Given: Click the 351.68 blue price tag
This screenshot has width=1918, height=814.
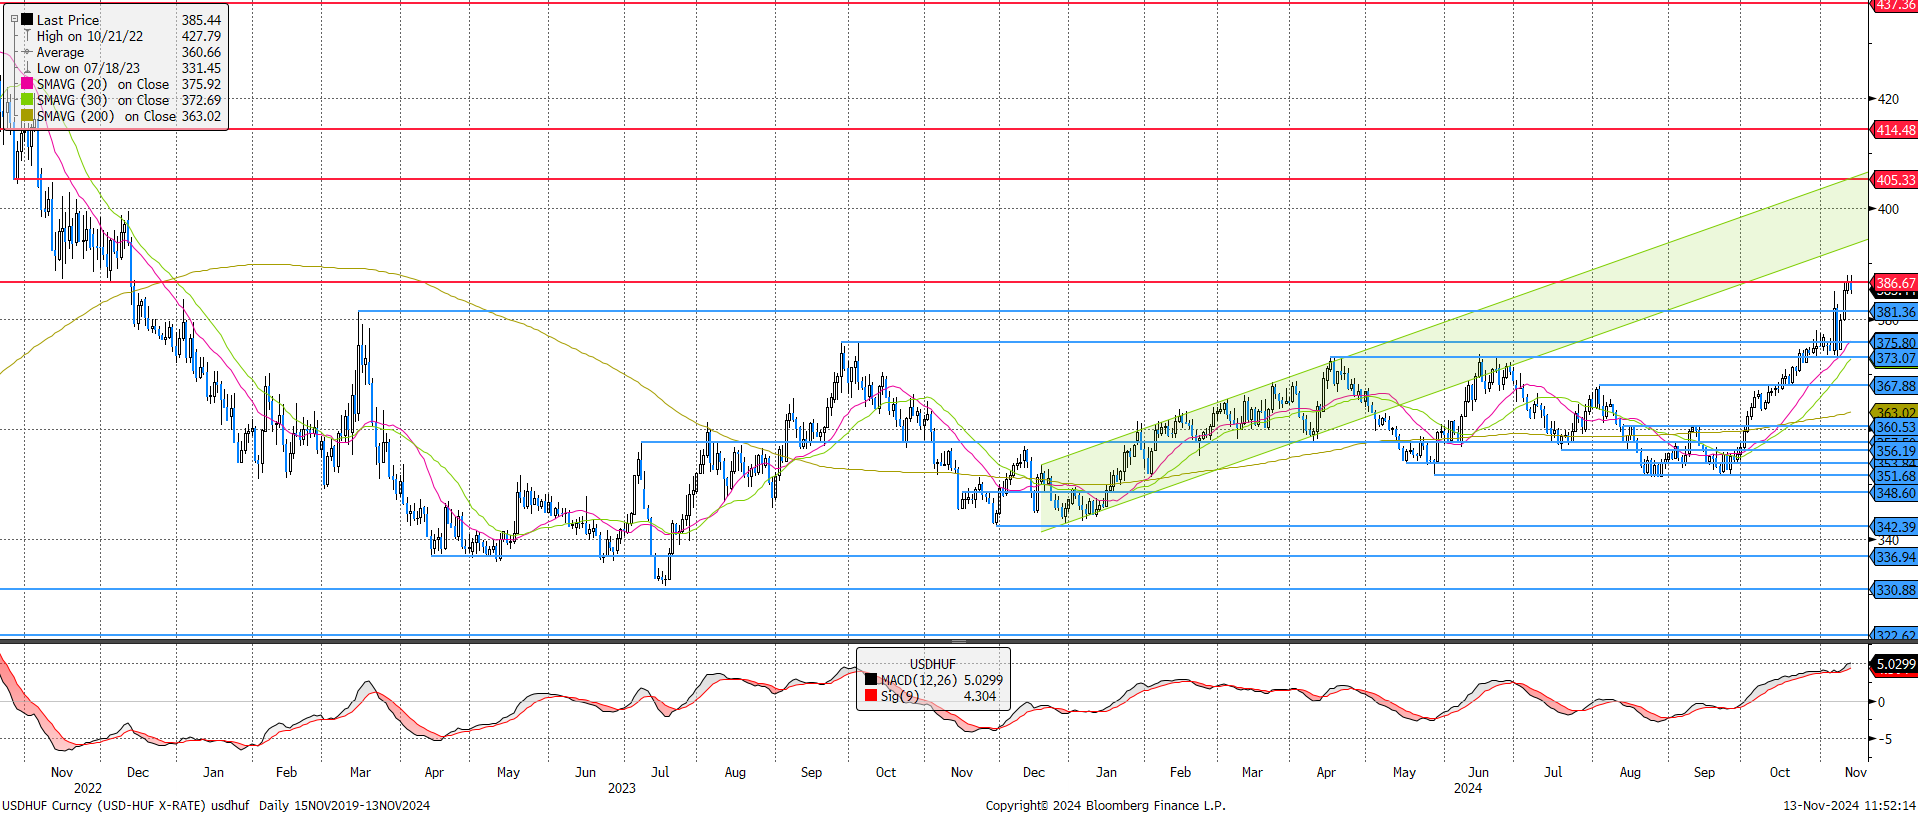Looking at the screenshot, I should pyautogui.click(x=1895, y=476).
